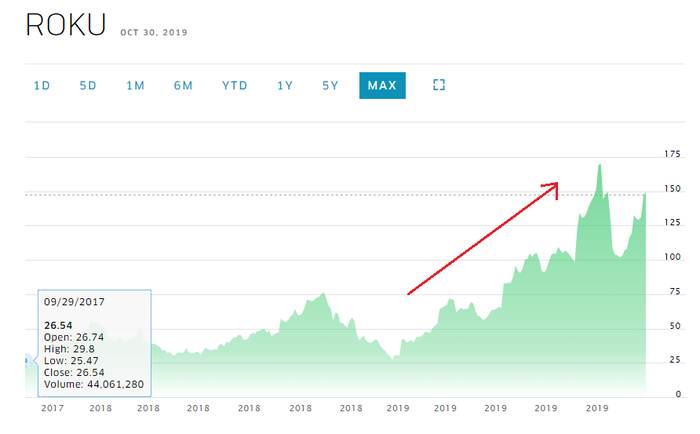Image resolution: width=700 pixels, height=434 pixels.
Task: Click the 50 y-axis label
Action: click(x=675, y=326)
